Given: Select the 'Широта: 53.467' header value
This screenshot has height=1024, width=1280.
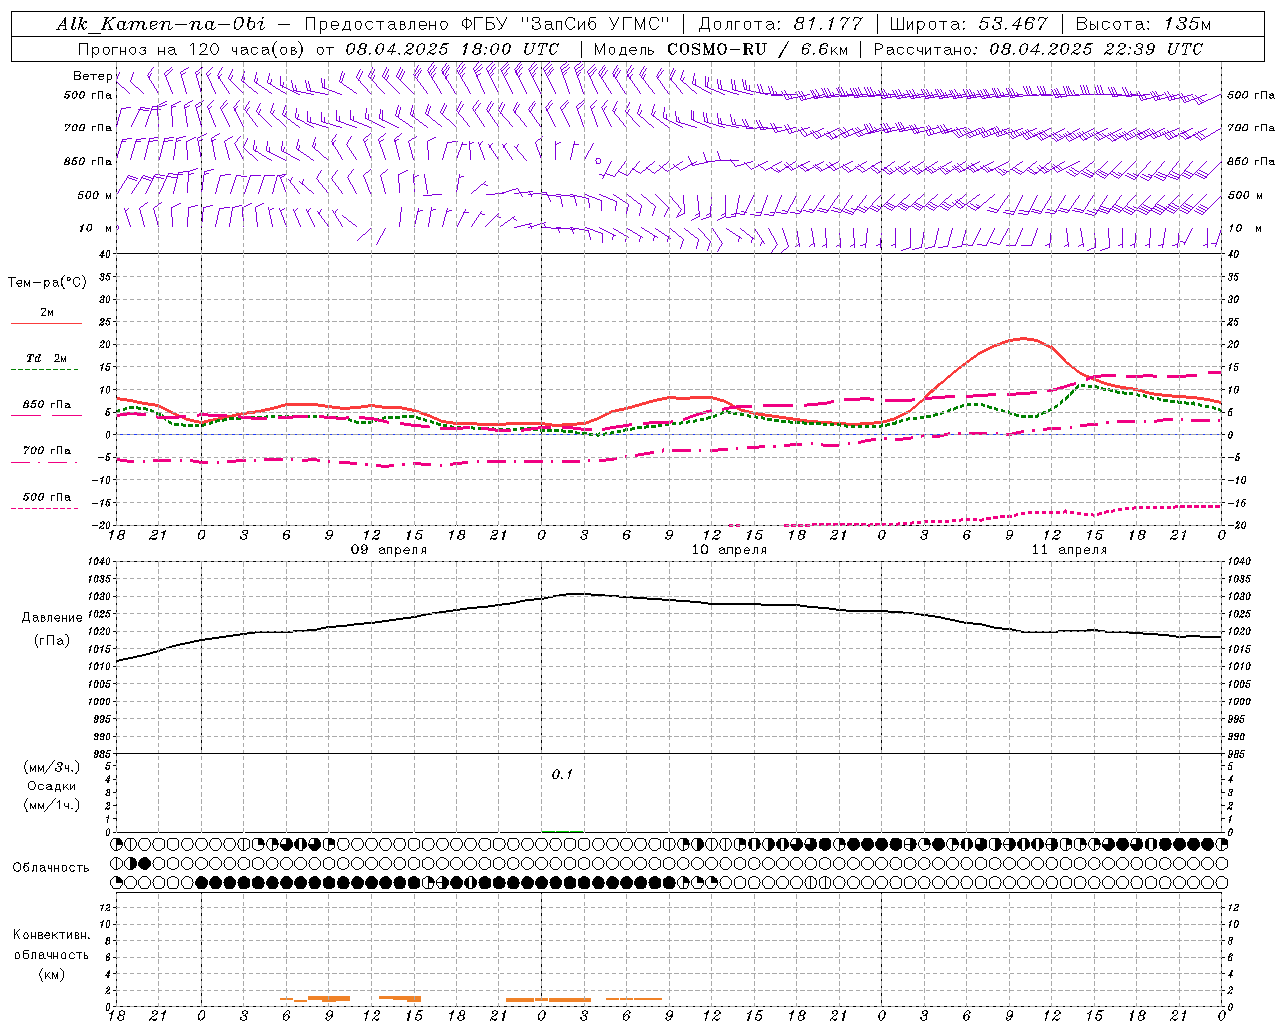Looking at the screenshot, I should (x=968, y=24).
